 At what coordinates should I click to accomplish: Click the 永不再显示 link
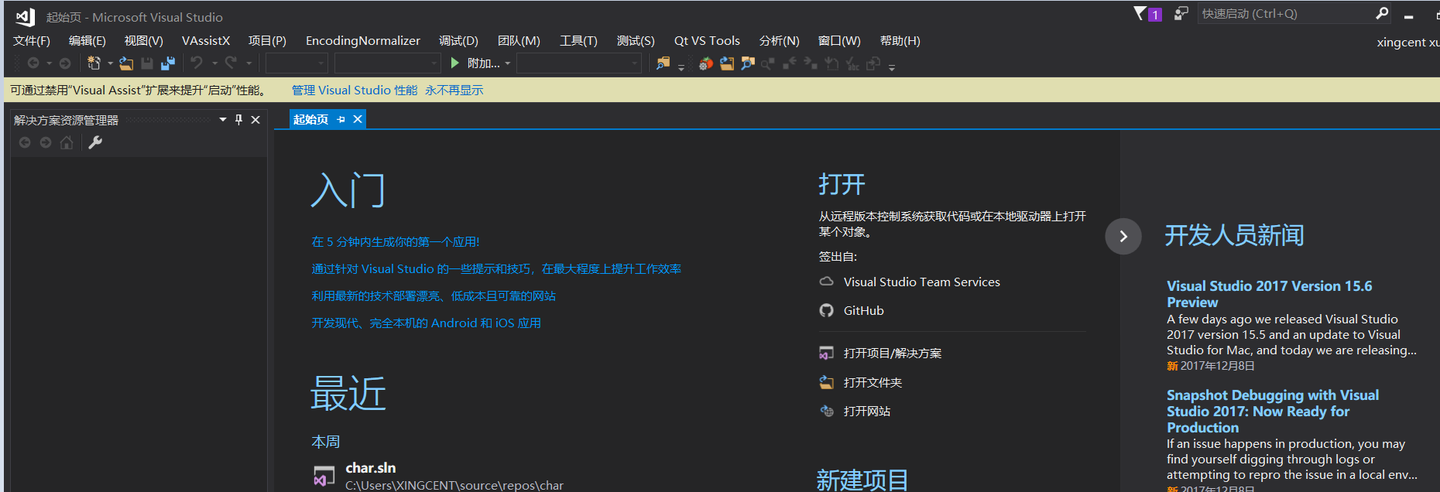click(454, 90)
